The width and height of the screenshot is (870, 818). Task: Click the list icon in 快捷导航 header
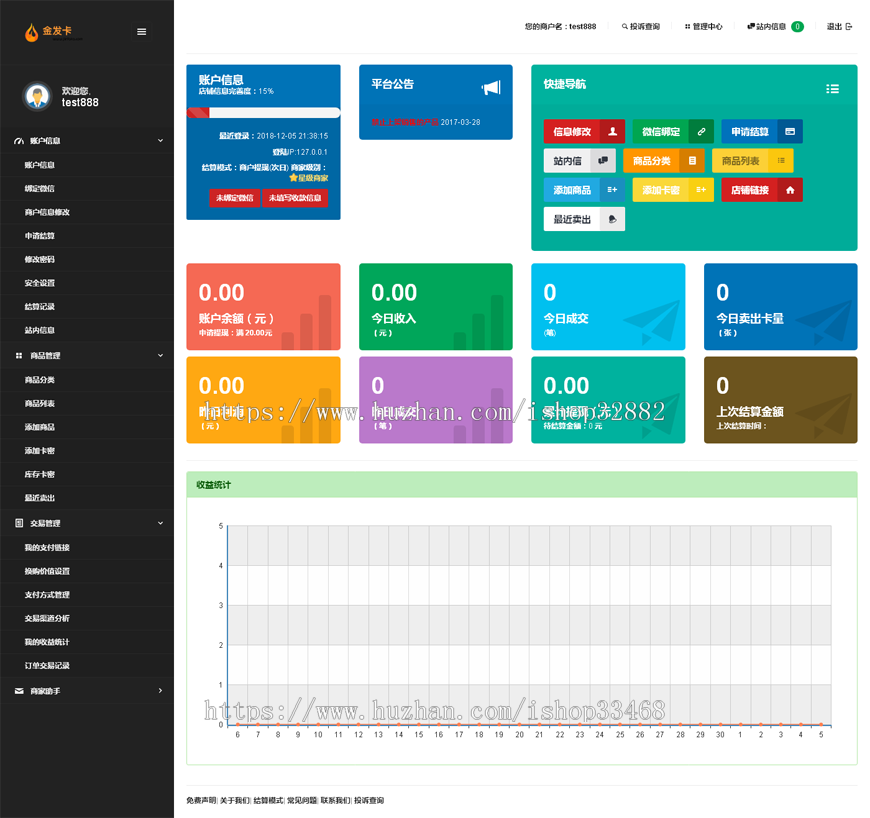pyautogui.click(x=832, y=89)
